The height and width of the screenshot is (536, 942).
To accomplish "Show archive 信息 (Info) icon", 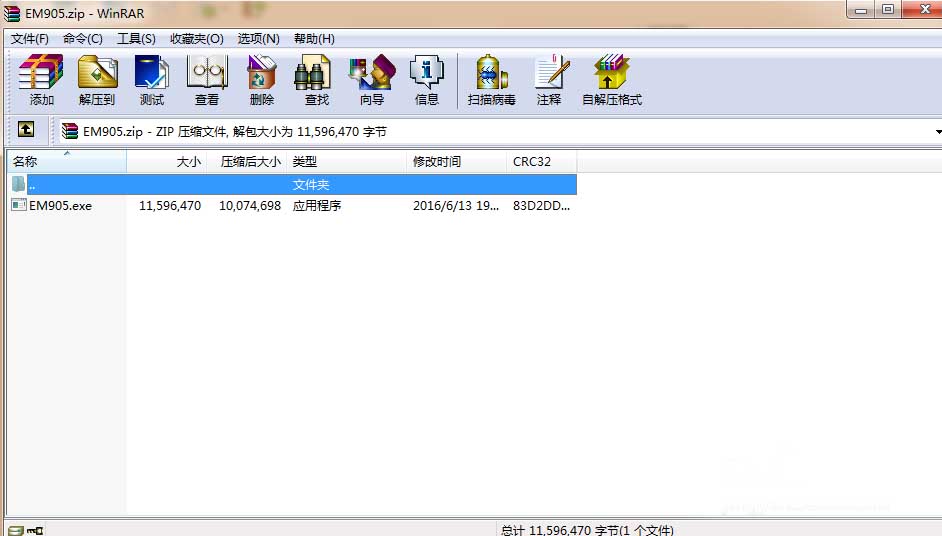I will pos(427,72).
